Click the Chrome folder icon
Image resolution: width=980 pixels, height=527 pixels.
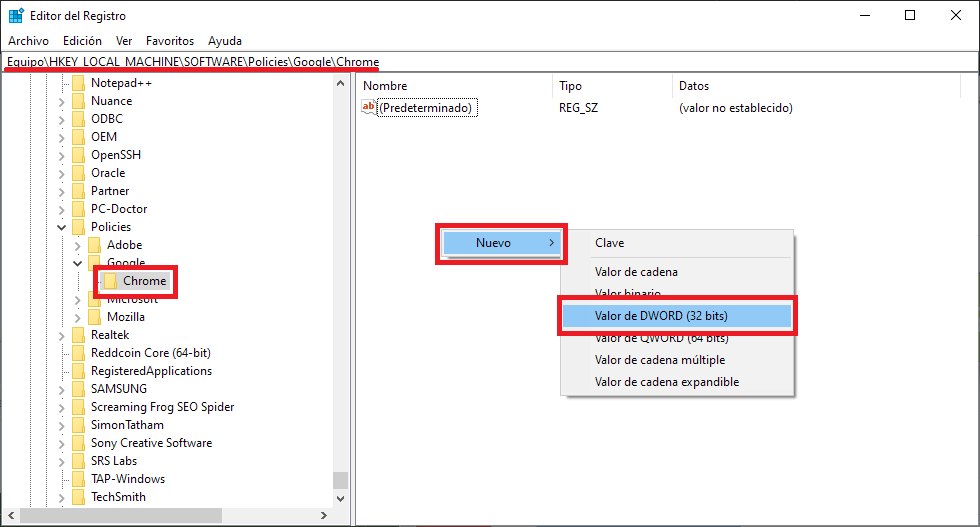(111, 281)
